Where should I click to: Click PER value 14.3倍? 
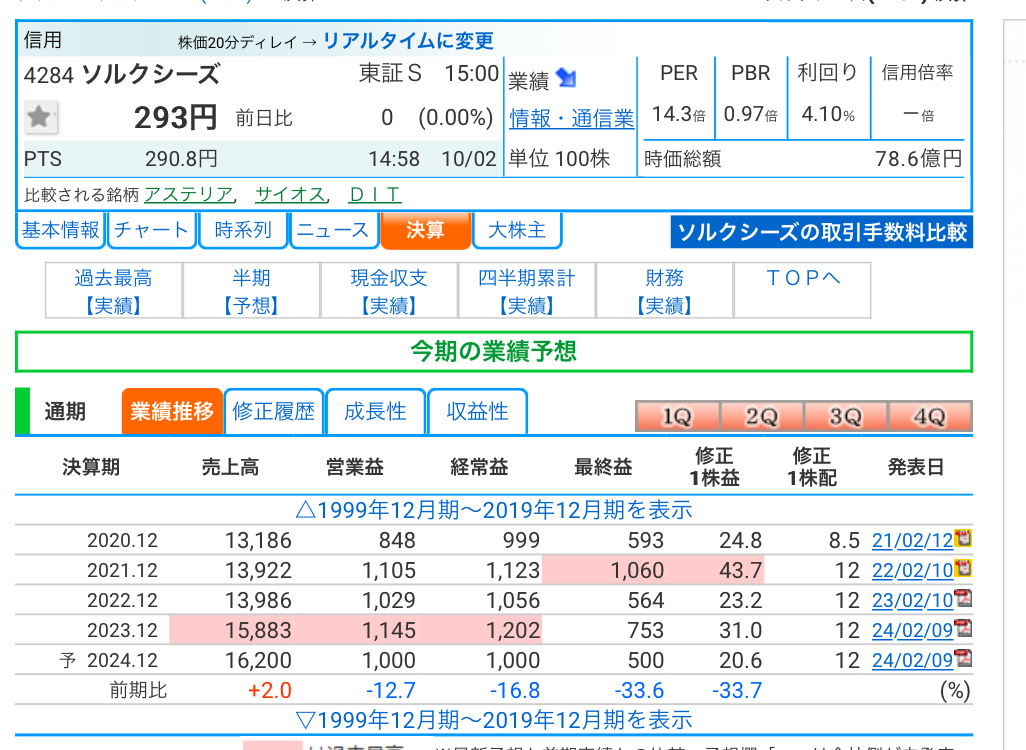click(679, 115)
